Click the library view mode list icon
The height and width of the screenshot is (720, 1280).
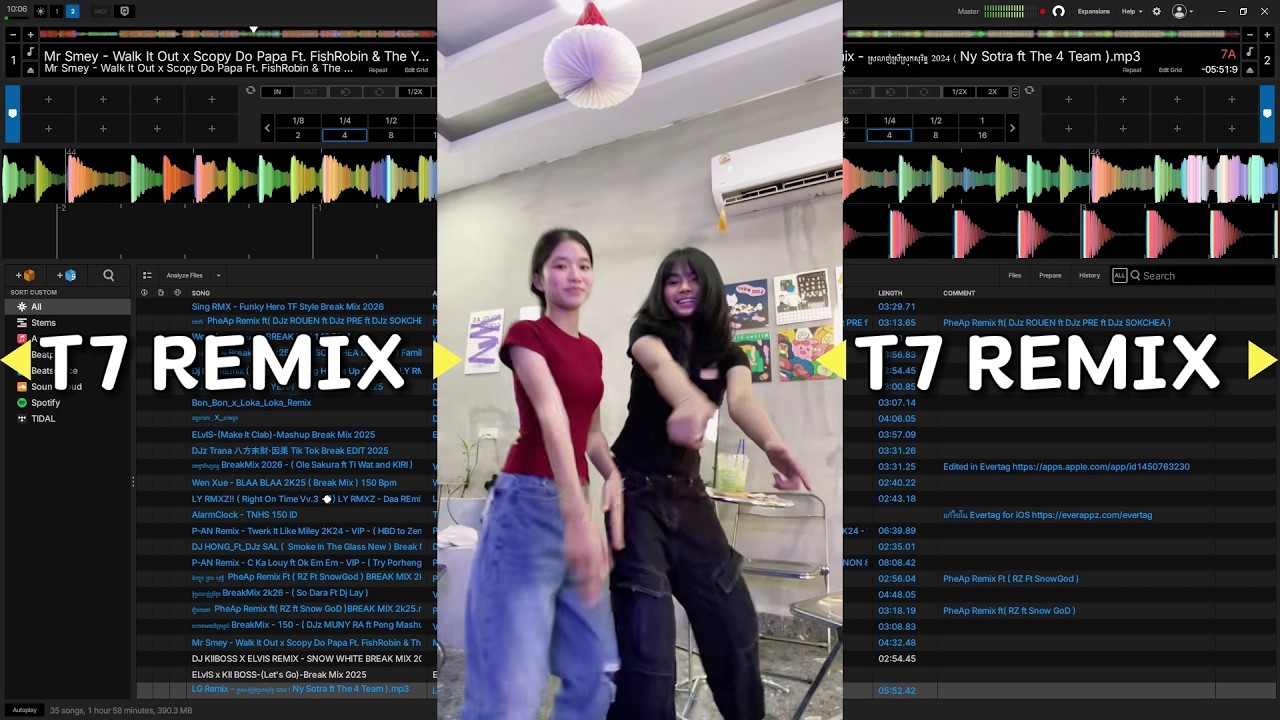point(147,275)
